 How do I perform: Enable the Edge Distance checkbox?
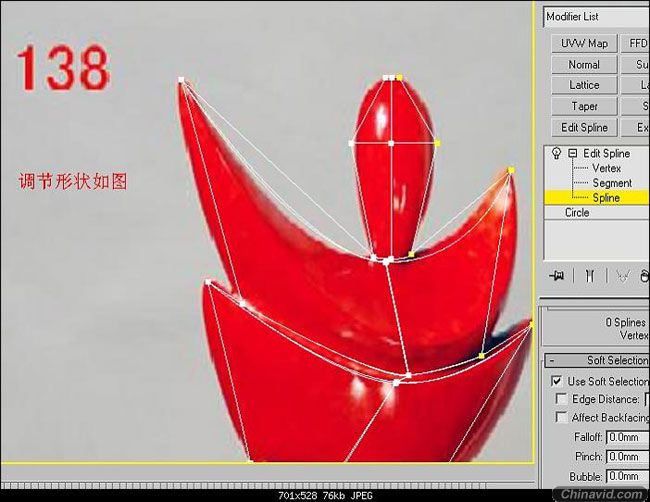pos(561,399)
